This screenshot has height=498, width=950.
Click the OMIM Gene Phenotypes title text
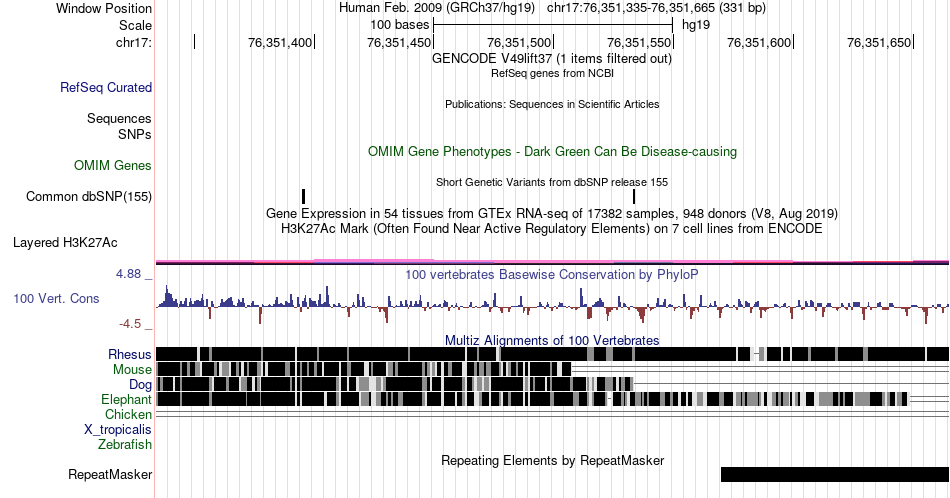[552, 151]
